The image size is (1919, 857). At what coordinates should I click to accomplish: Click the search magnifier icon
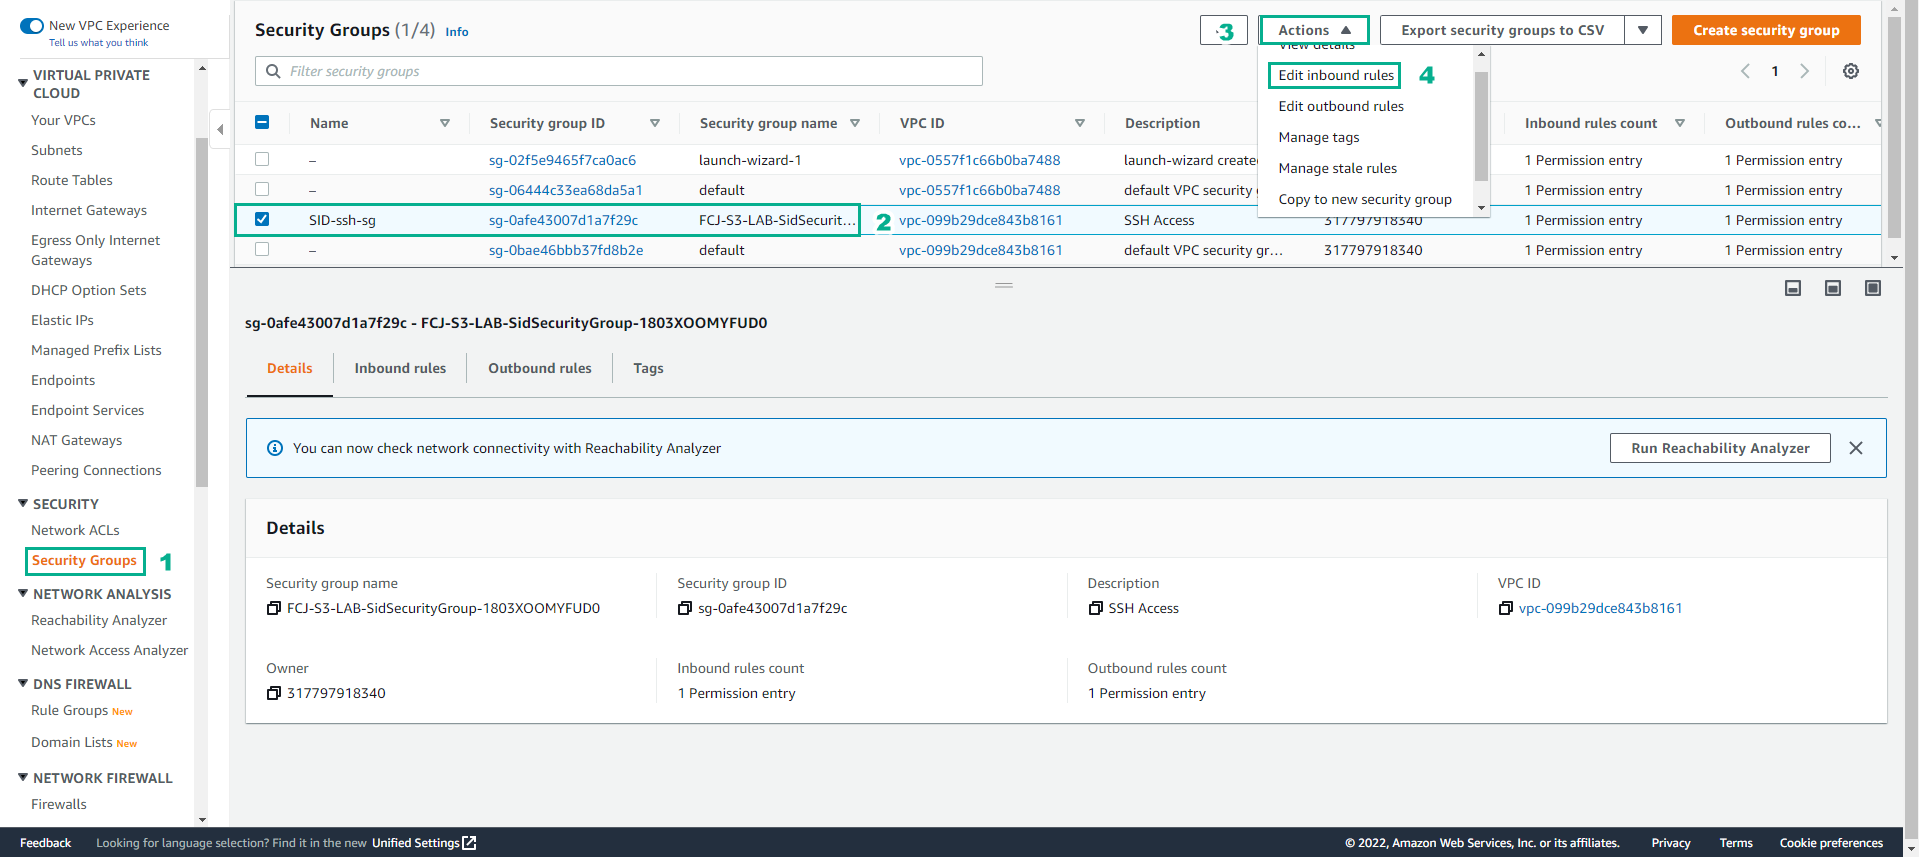pos(273,71)
